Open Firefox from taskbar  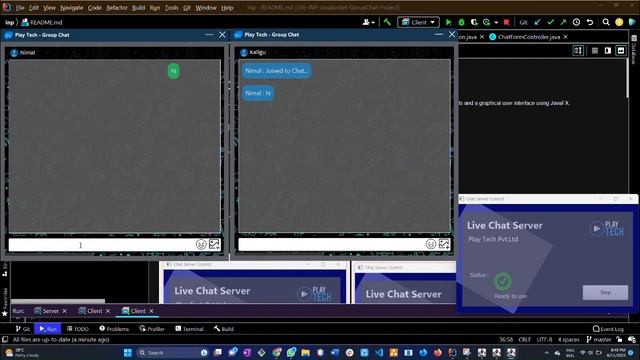pos(438,353)
